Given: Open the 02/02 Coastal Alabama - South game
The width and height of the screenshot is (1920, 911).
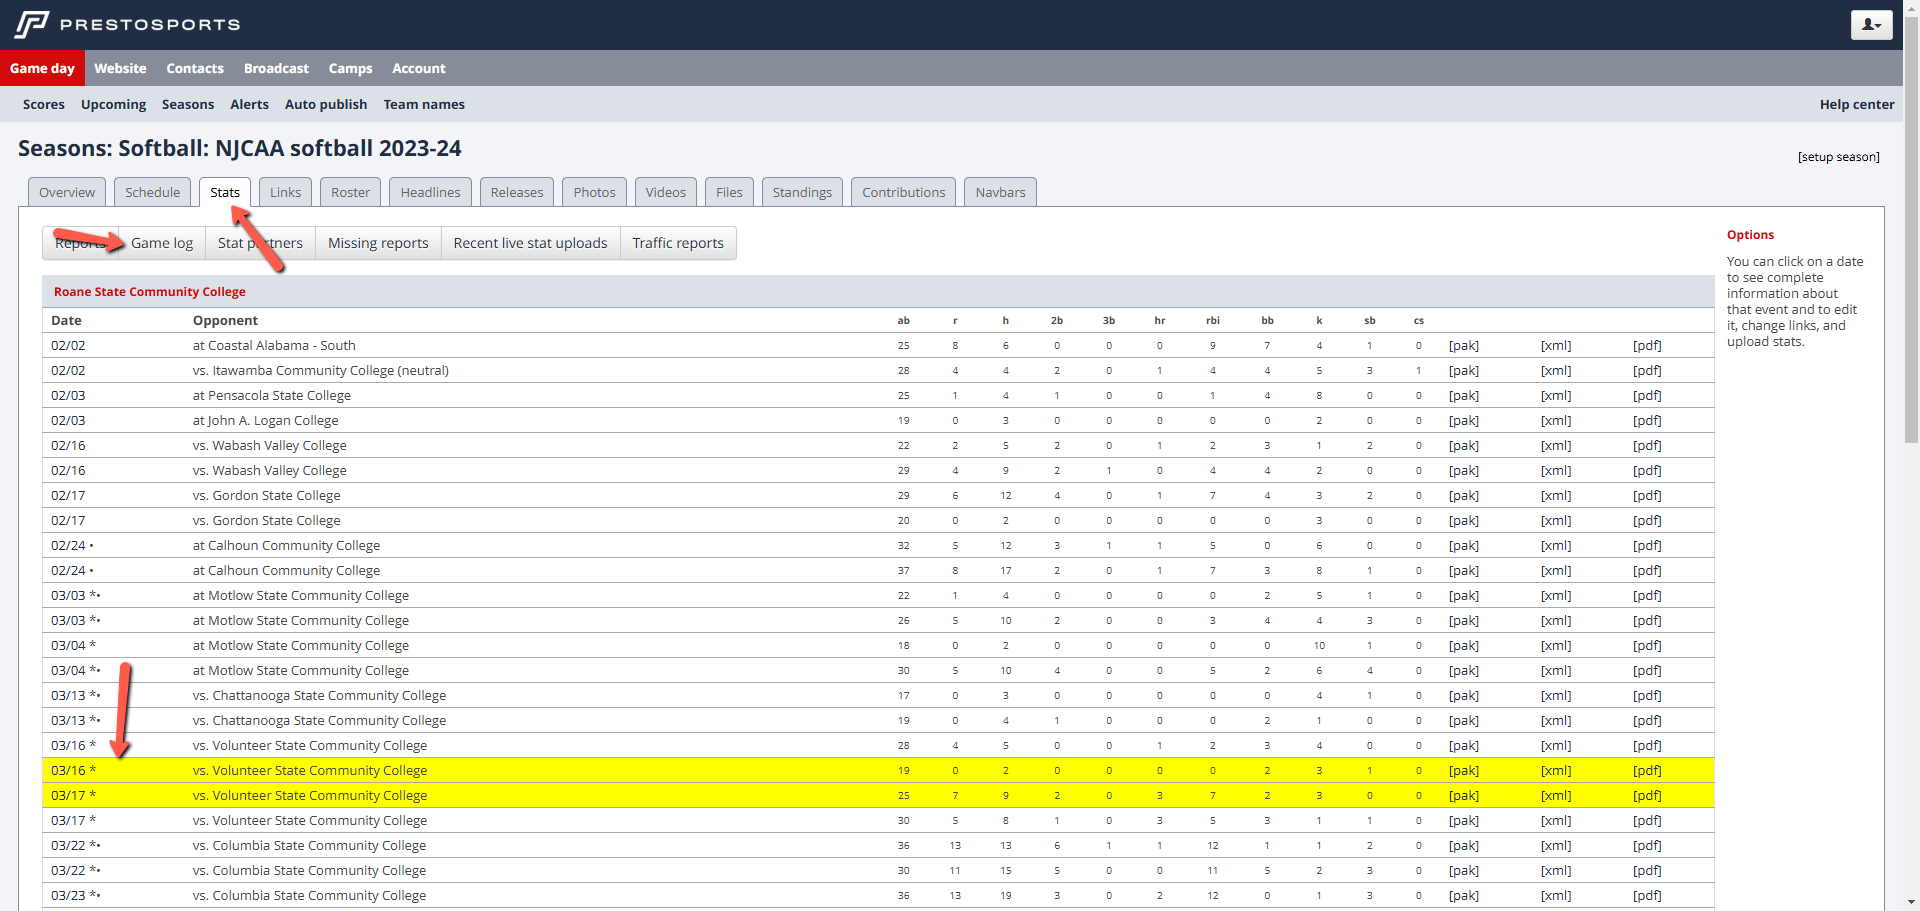Looking at the screenshot, I should [x=68, y=345].
